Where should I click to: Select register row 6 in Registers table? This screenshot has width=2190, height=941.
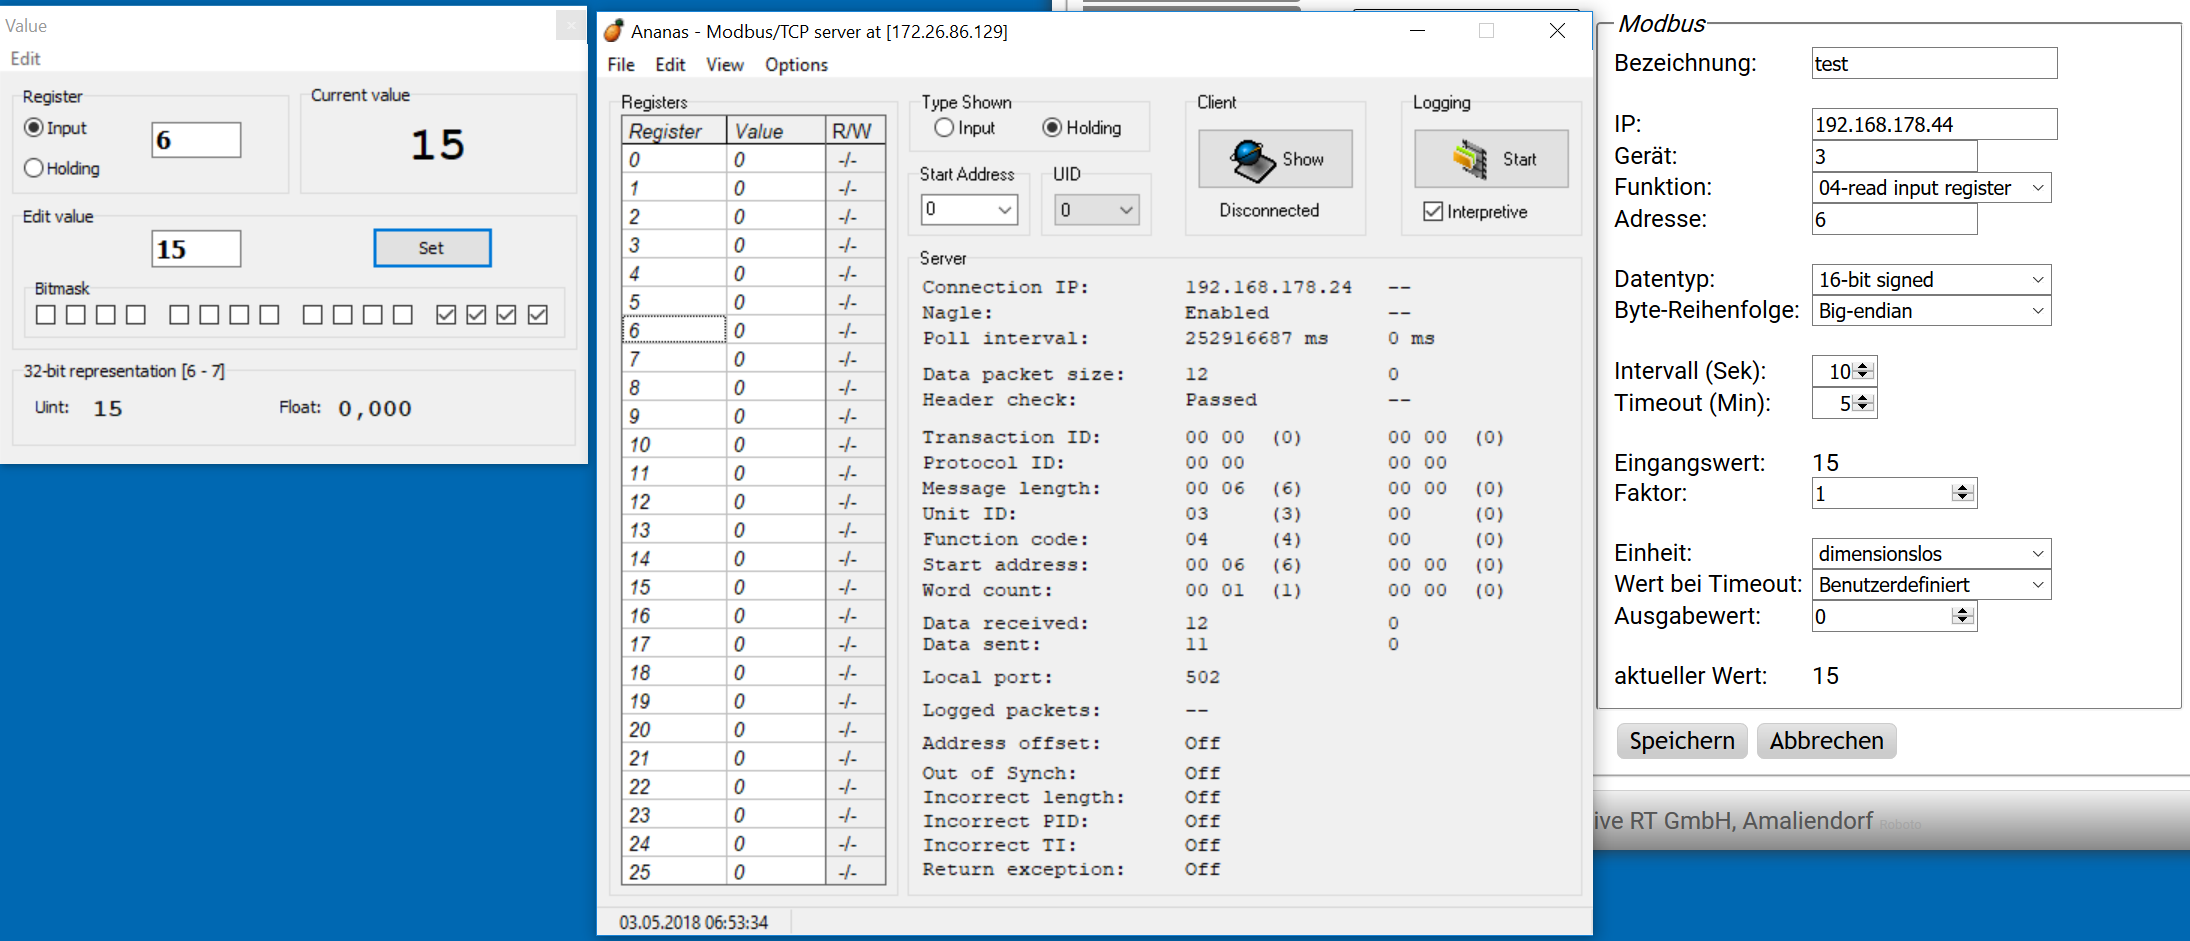(674, 330)
